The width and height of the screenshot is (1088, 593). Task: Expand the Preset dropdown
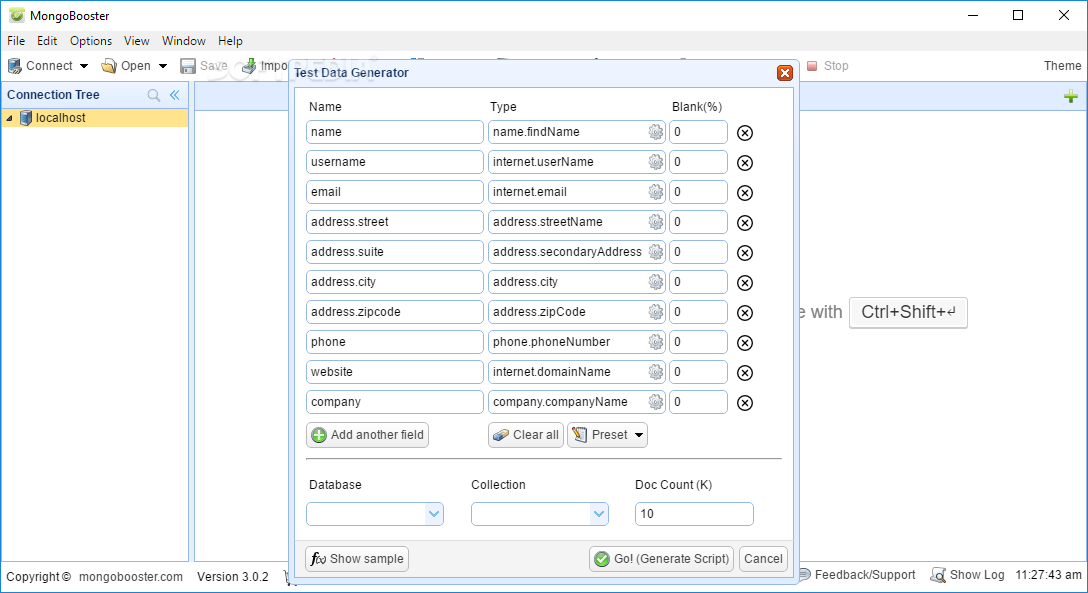coord(639,435)
